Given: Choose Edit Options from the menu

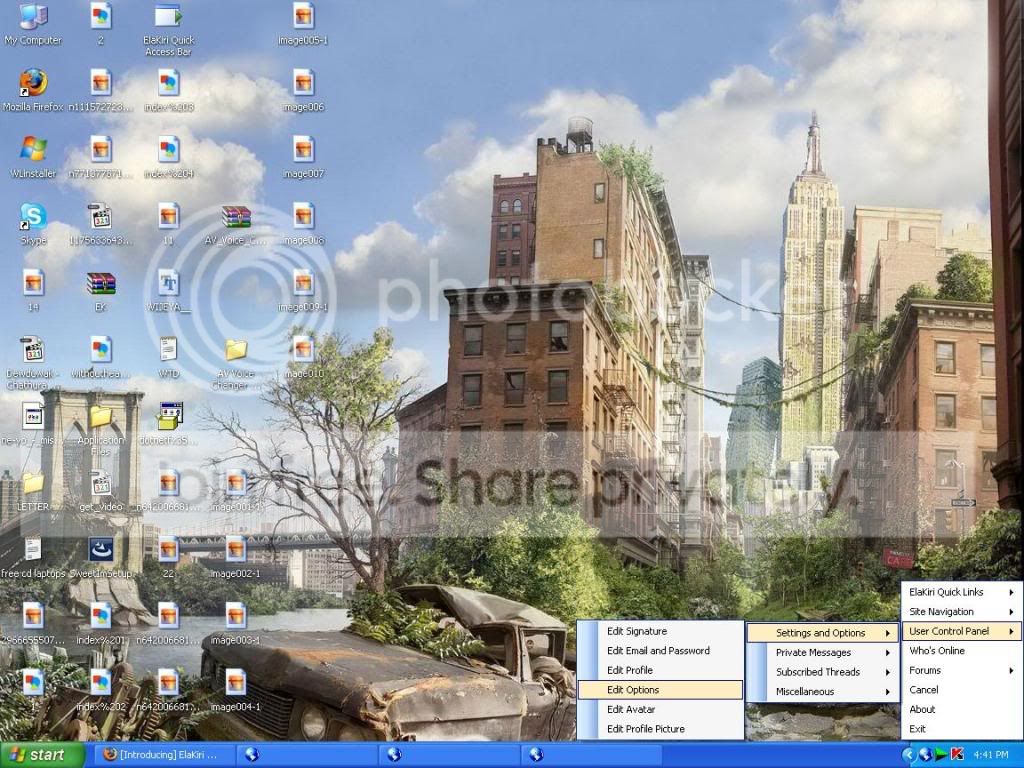Looking at the screenshot, I should coord(660,690).
